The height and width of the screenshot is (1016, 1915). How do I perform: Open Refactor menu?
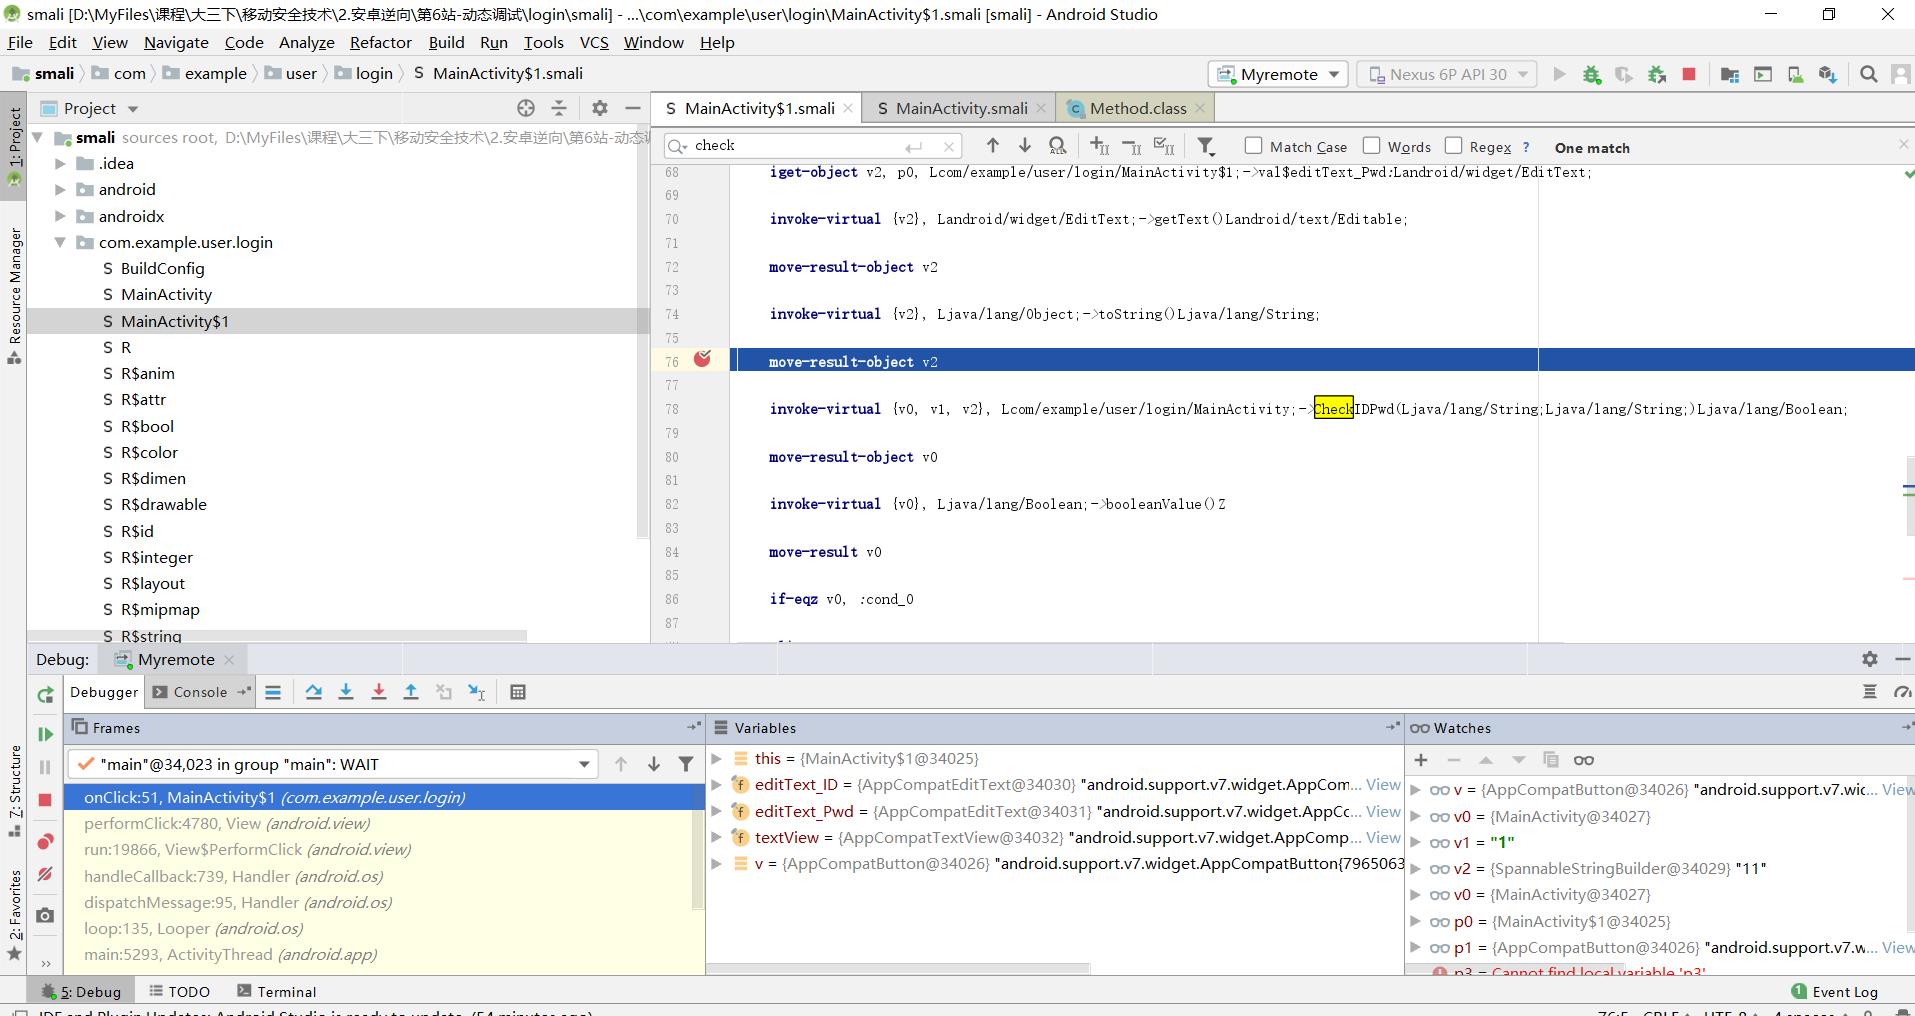coord(380,42)
